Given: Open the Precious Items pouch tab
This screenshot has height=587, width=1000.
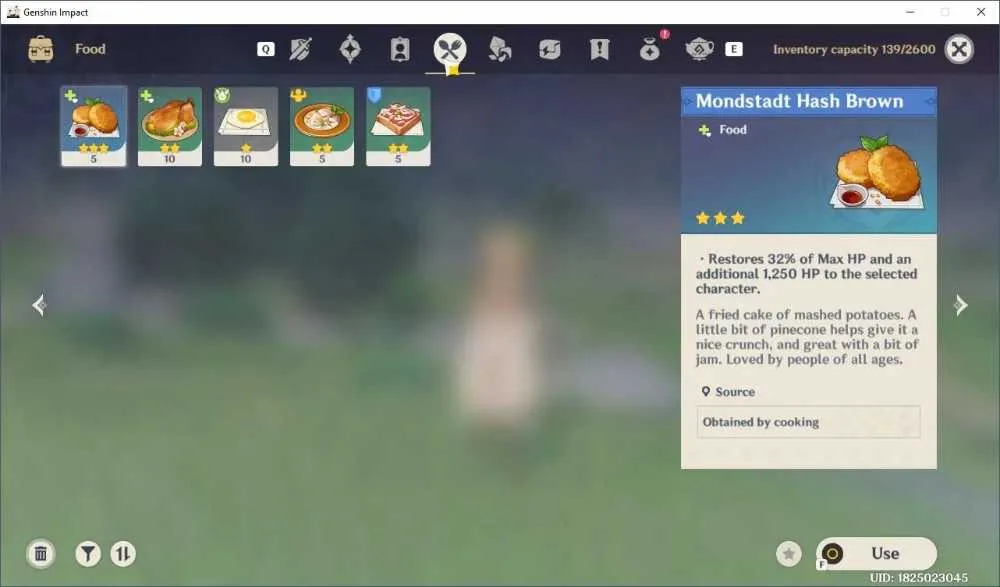Looking at the screenshot, I should pyautogui.click(x=649, y=49).
